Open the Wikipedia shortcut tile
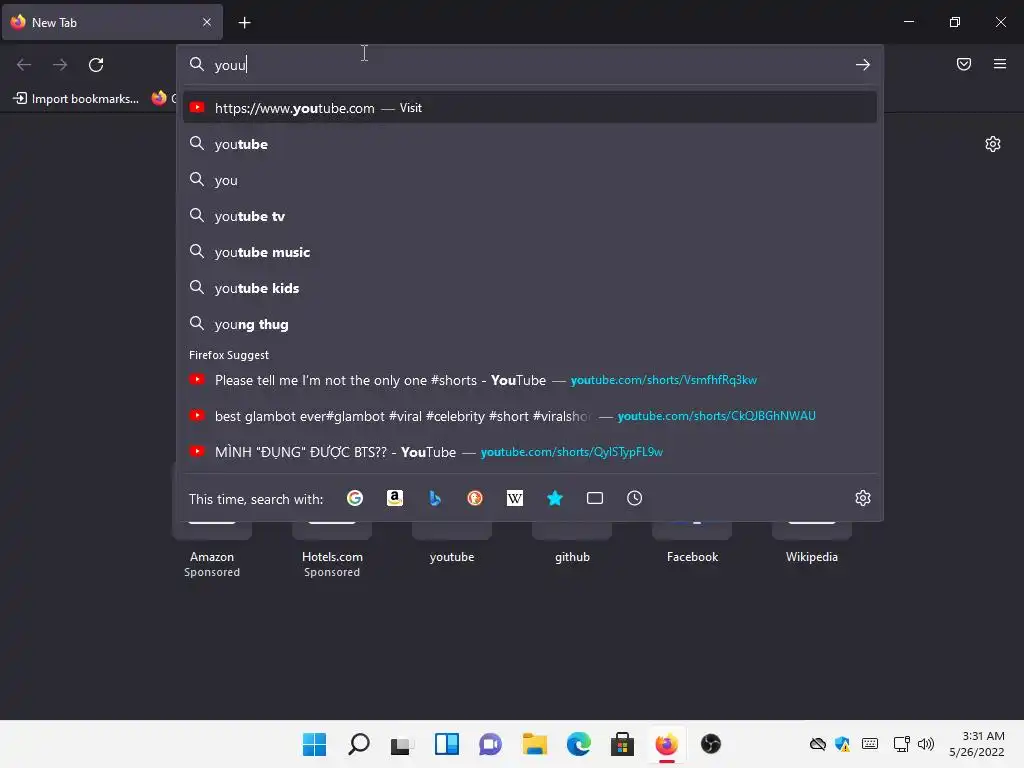 (812, 545)
